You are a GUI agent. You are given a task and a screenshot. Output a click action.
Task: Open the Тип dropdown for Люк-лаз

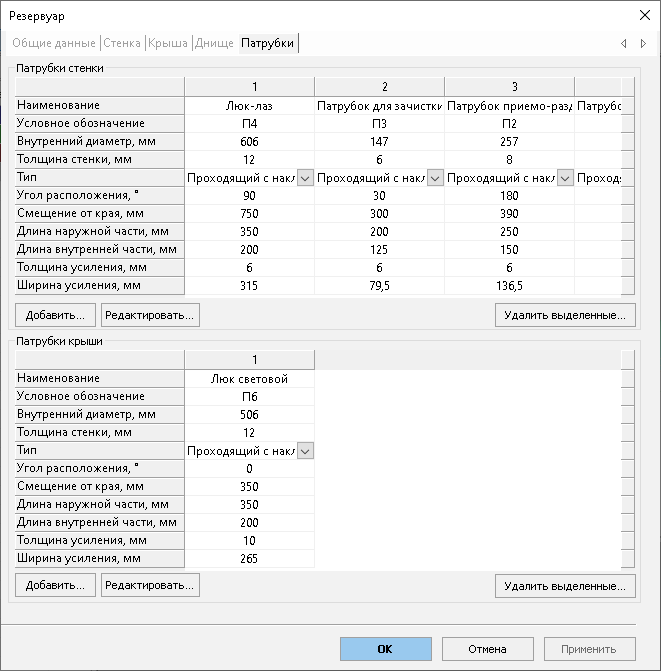click(x=305, y=178)
